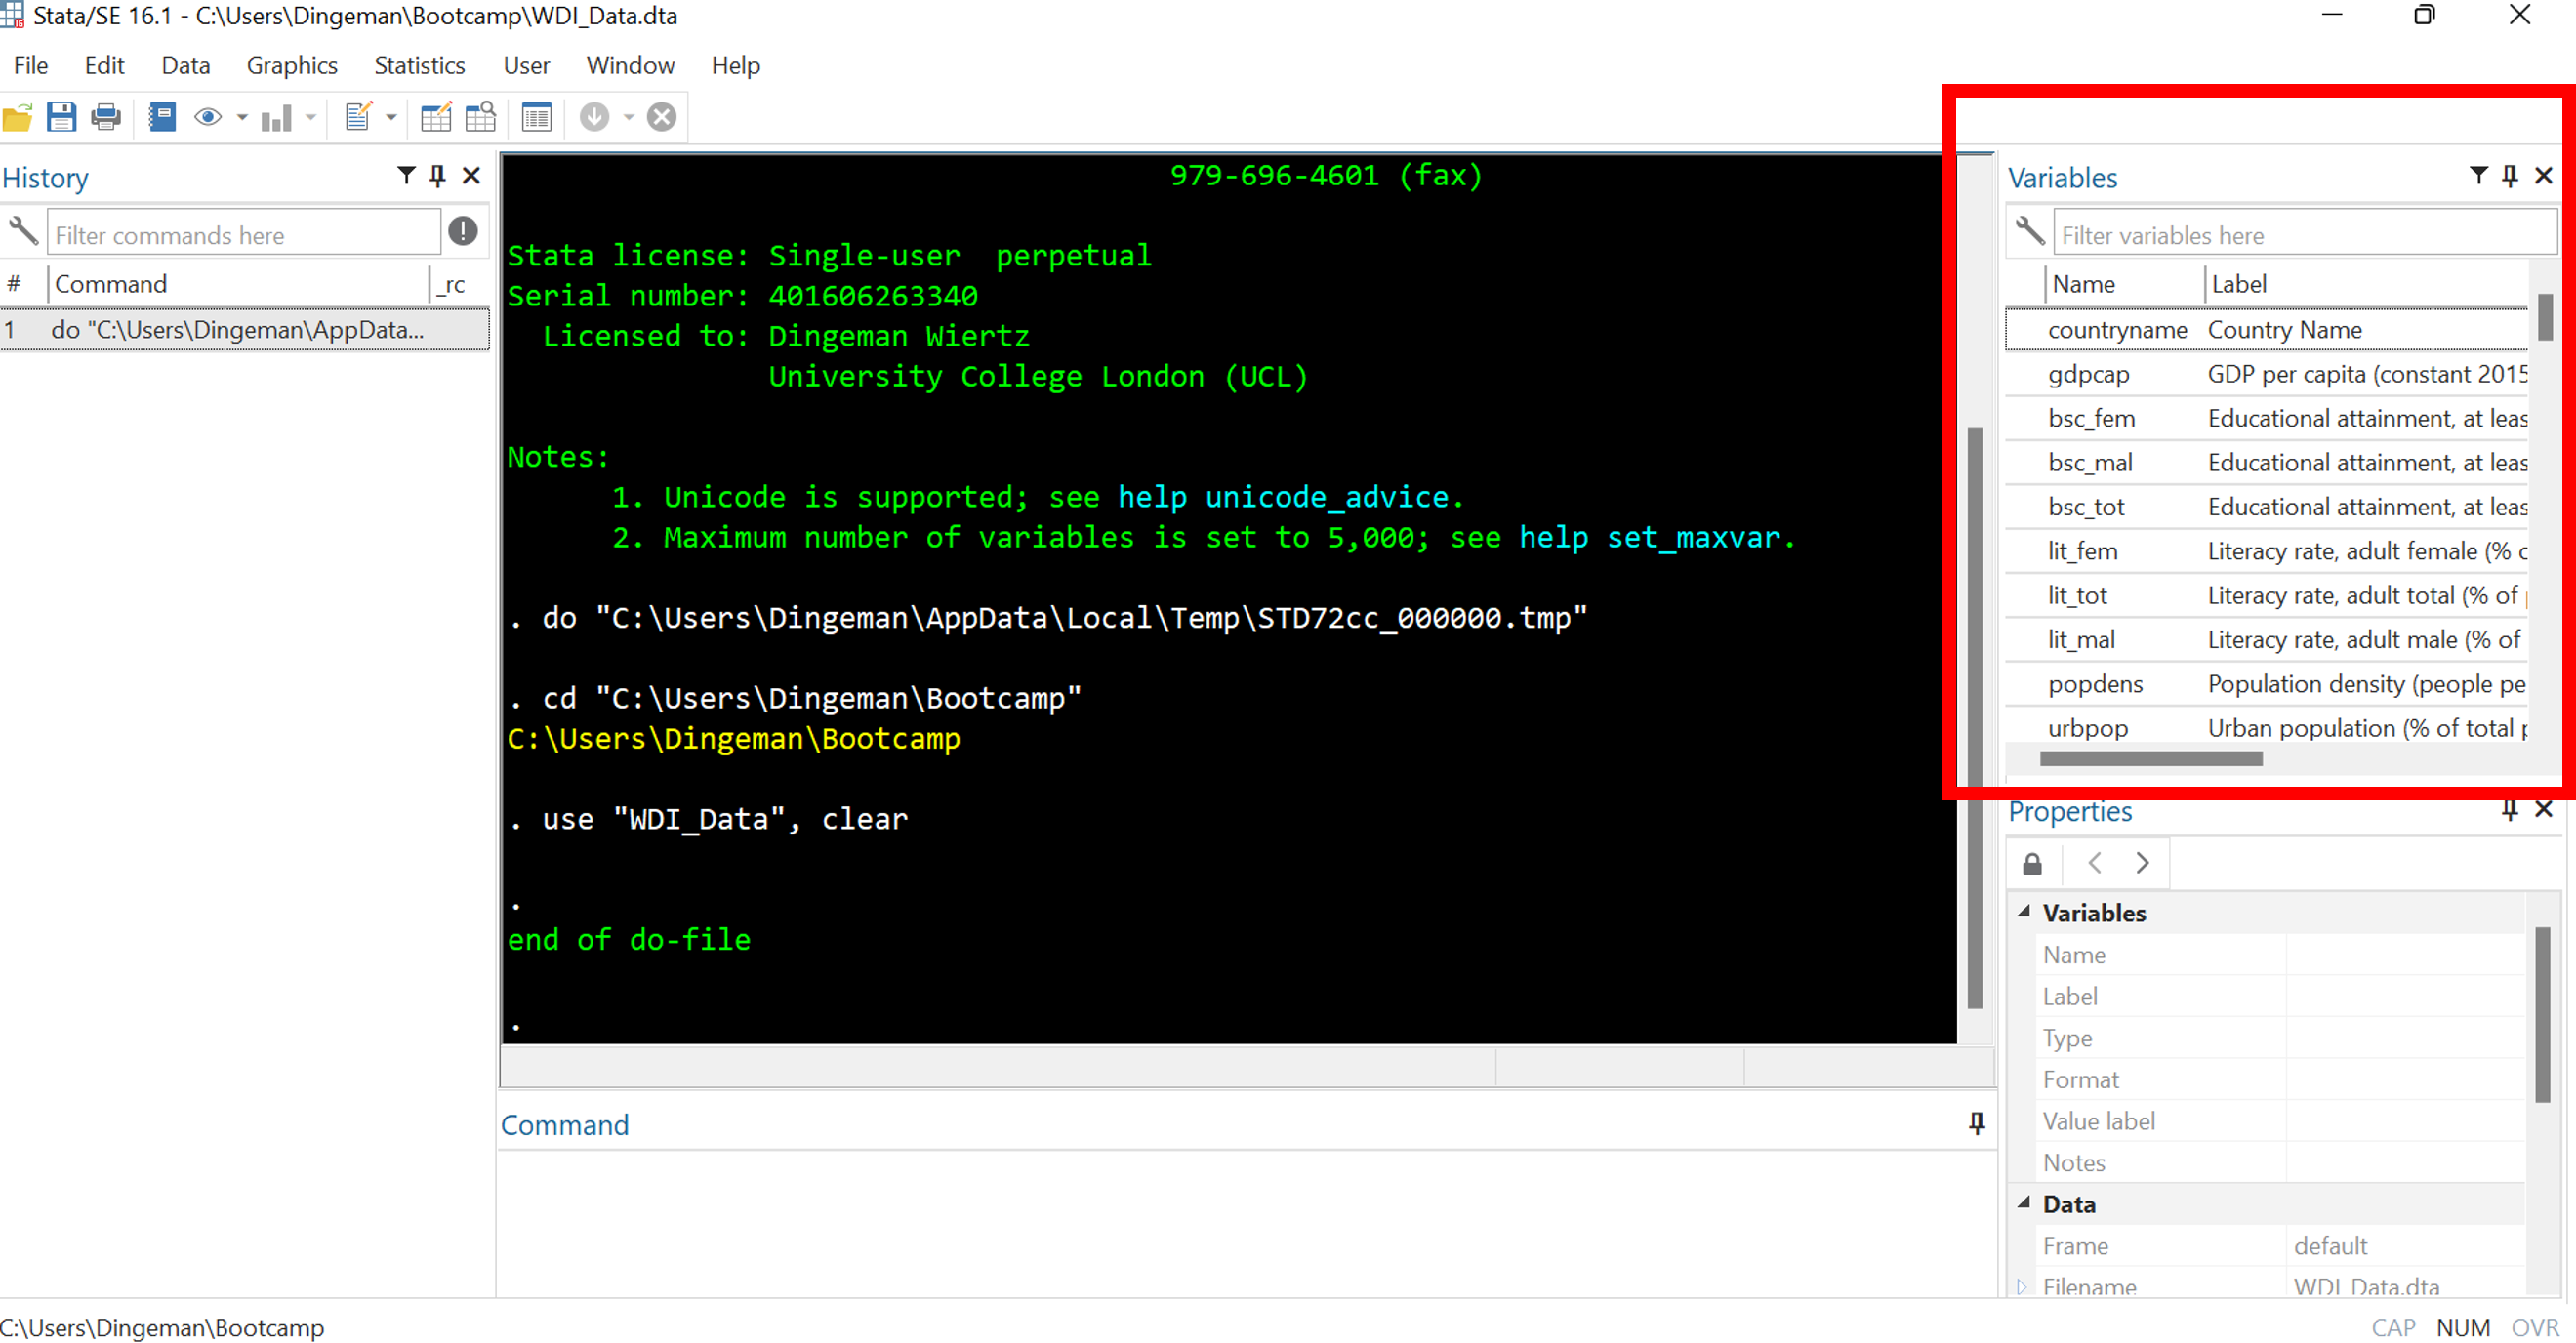Open the Graphics menu
Screen dimensions: 2576x1343
tap(292, 65)
